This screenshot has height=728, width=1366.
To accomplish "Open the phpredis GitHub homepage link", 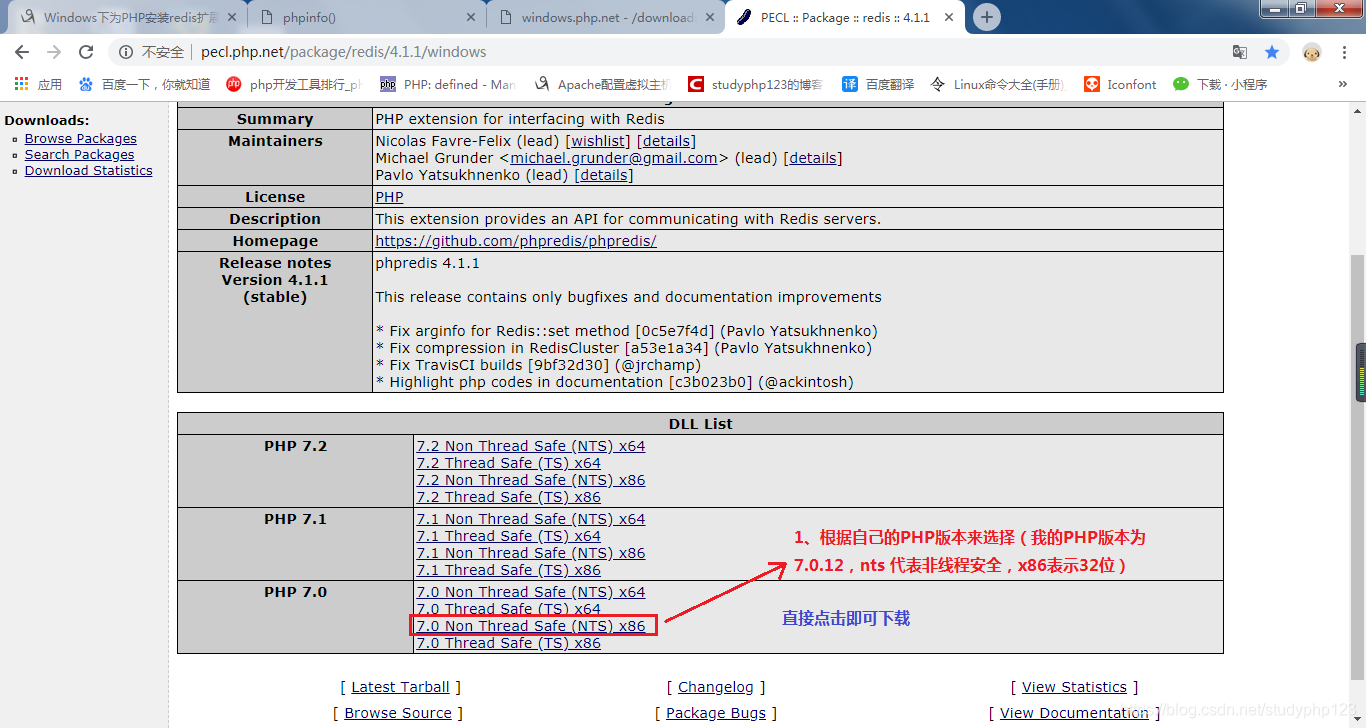I will [516, 241].
